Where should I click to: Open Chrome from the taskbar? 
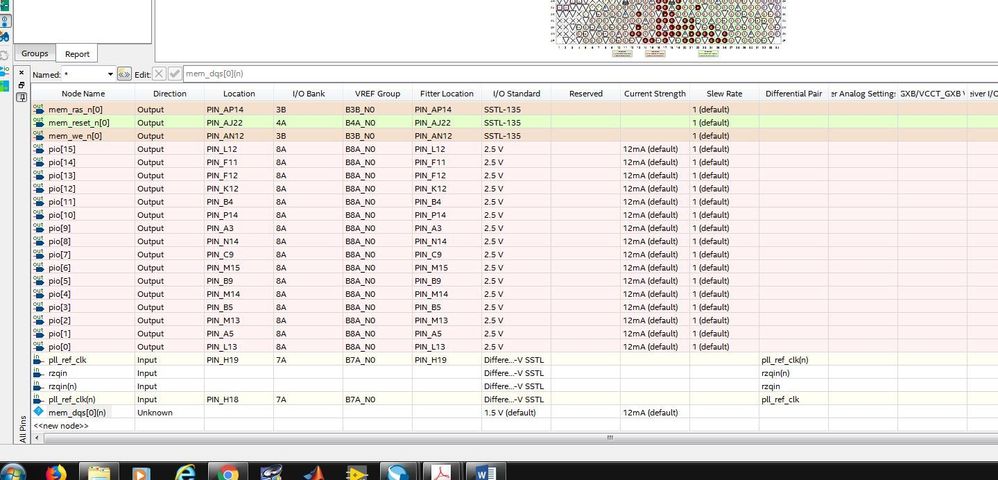pos(227,472)
